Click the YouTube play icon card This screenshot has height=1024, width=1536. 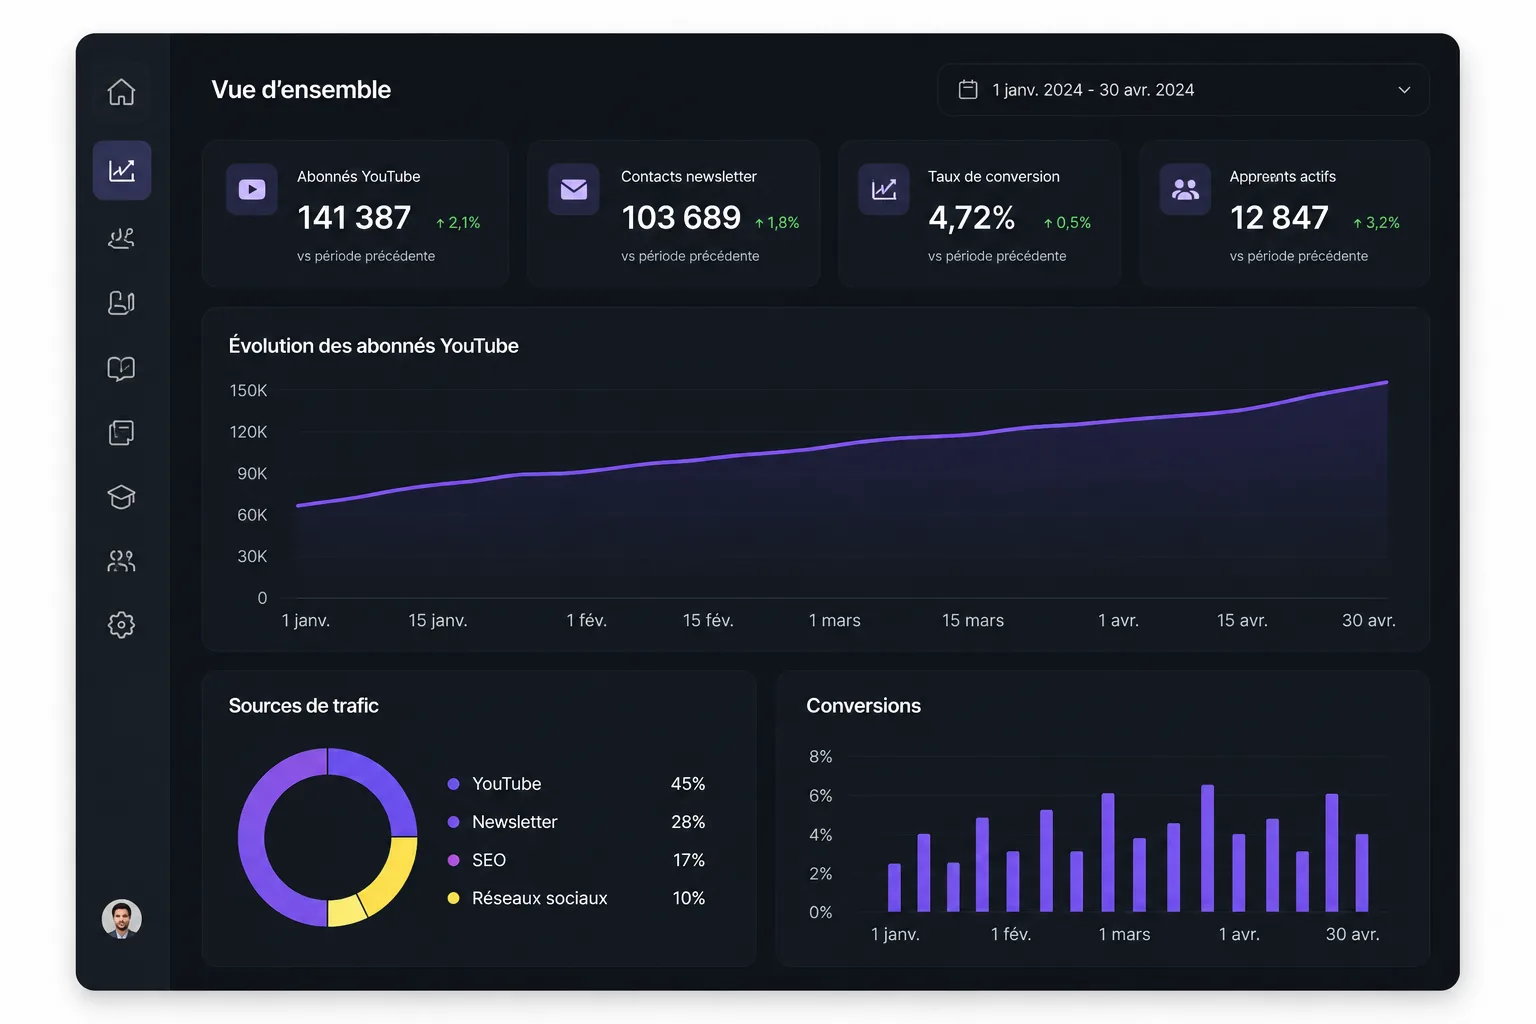[252, 189]
